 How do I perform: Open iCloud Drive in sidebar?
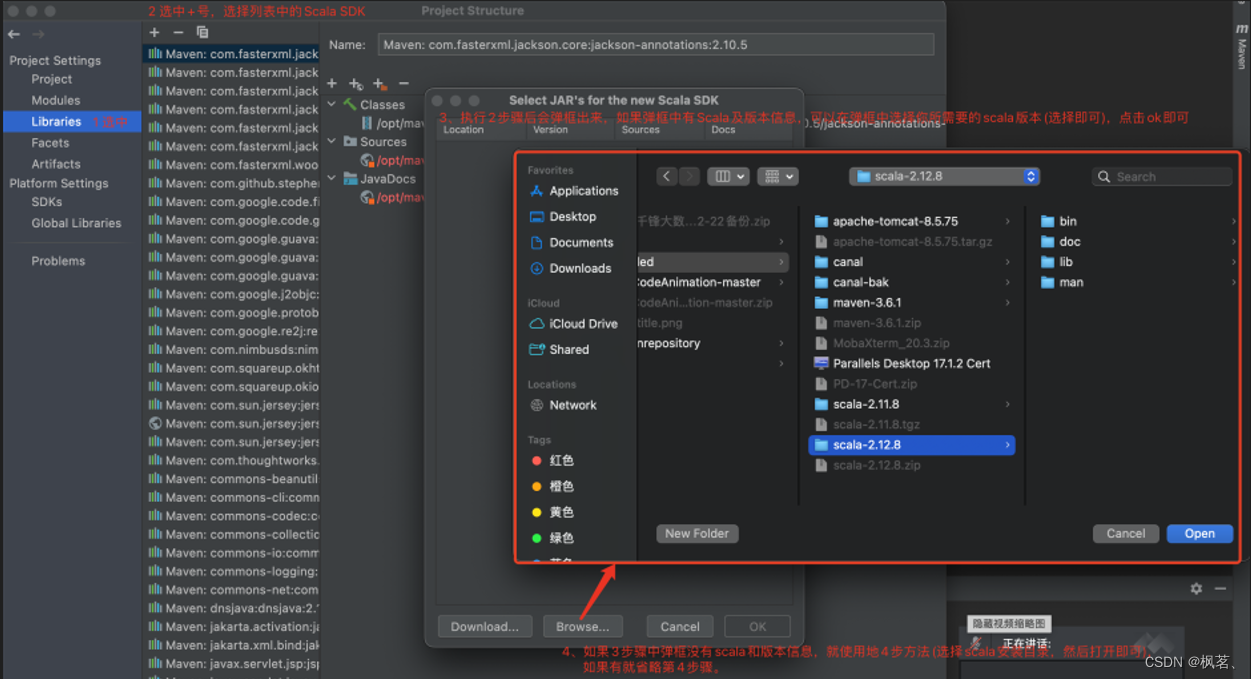pos(573,324)
